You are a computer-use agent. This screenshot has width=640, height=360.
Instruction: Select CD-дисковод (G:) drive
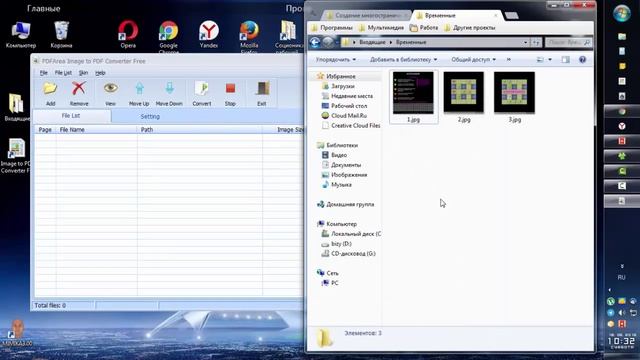tap(353, 253)
